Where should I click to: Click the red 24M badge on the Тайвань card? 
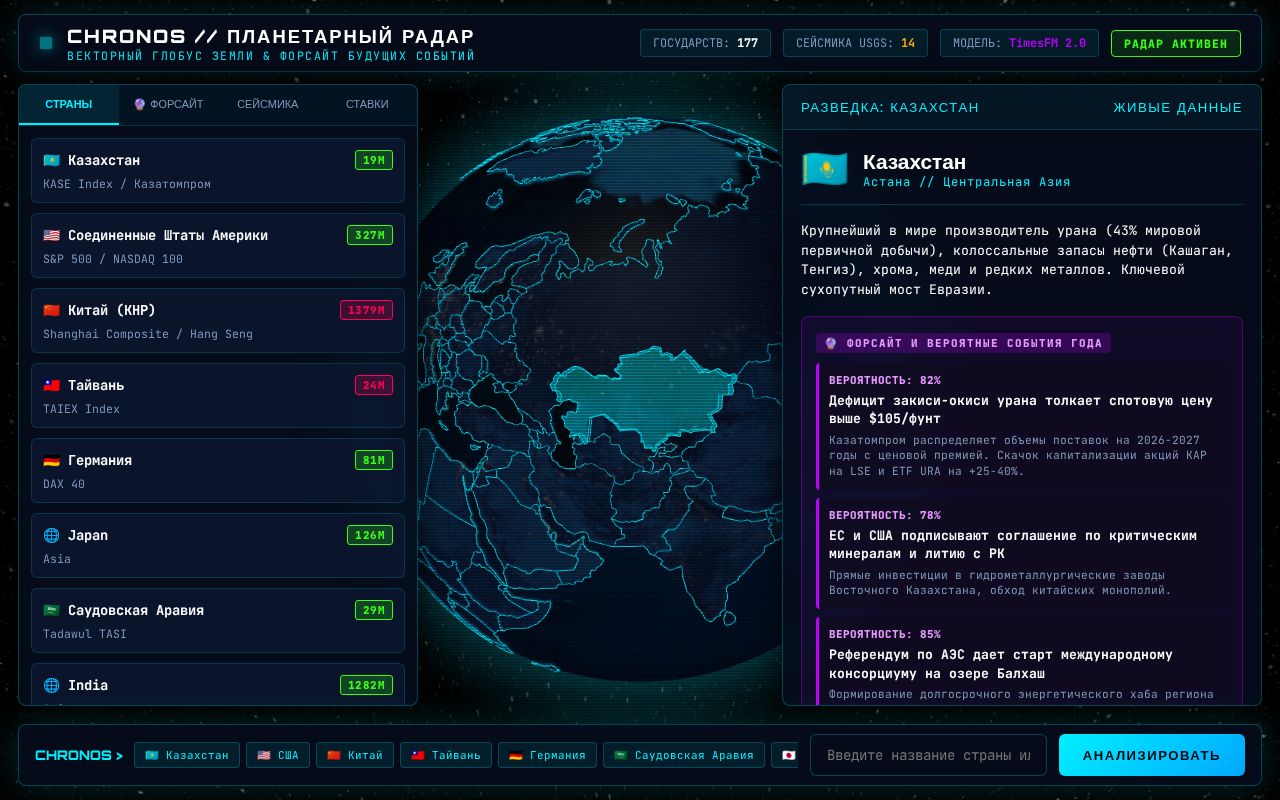click(374, 385)
